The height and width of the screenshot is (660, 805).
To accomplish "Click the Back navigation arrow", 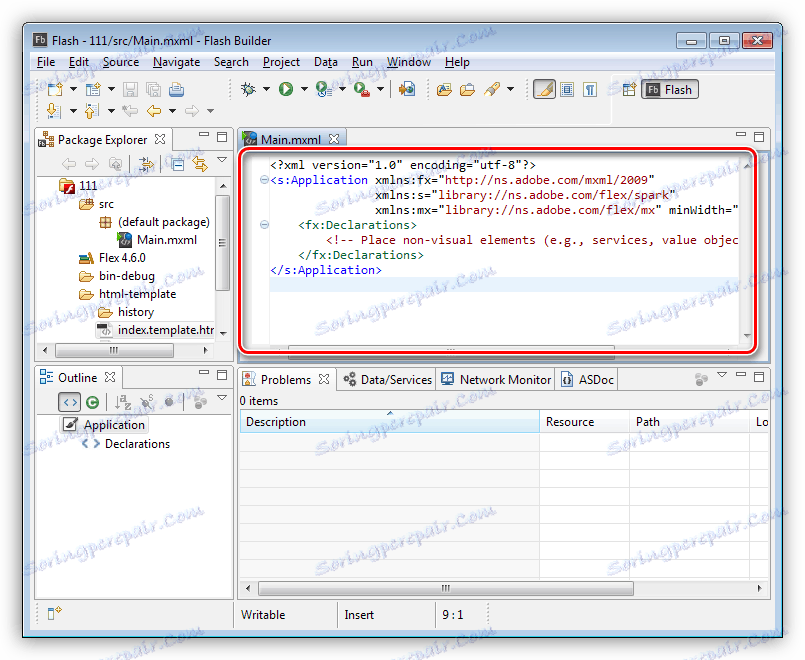I will [154, 111].
